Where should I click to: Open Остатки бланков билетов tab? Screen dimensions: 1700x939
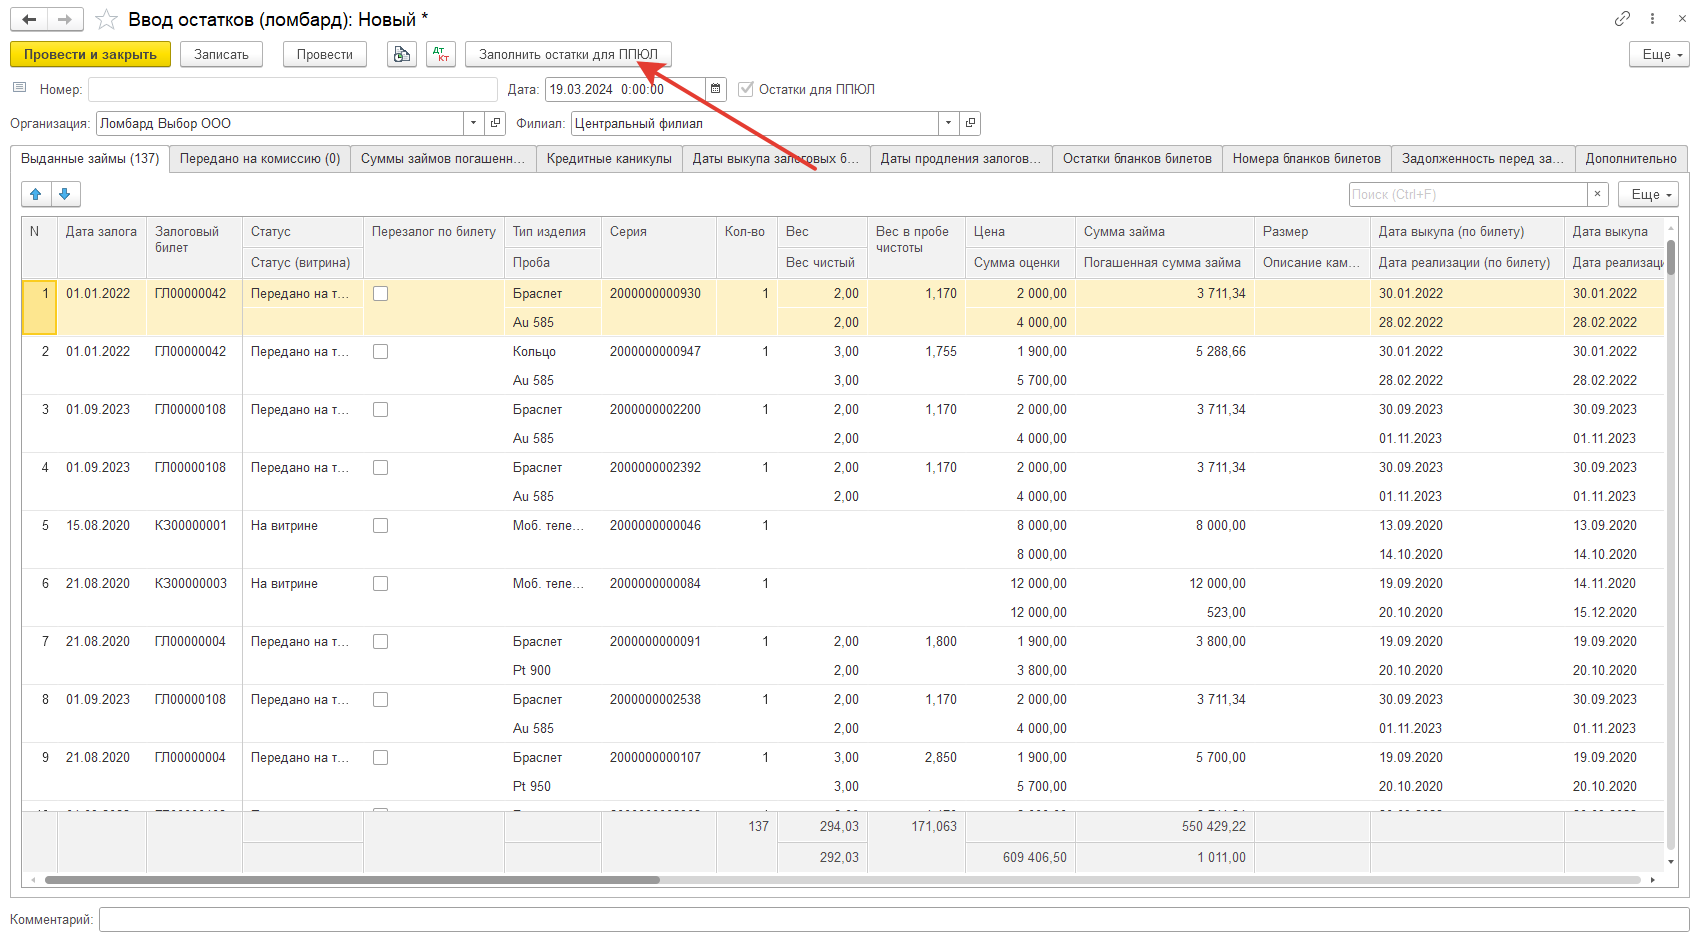pyautogui.click(x=1137, y=159)
